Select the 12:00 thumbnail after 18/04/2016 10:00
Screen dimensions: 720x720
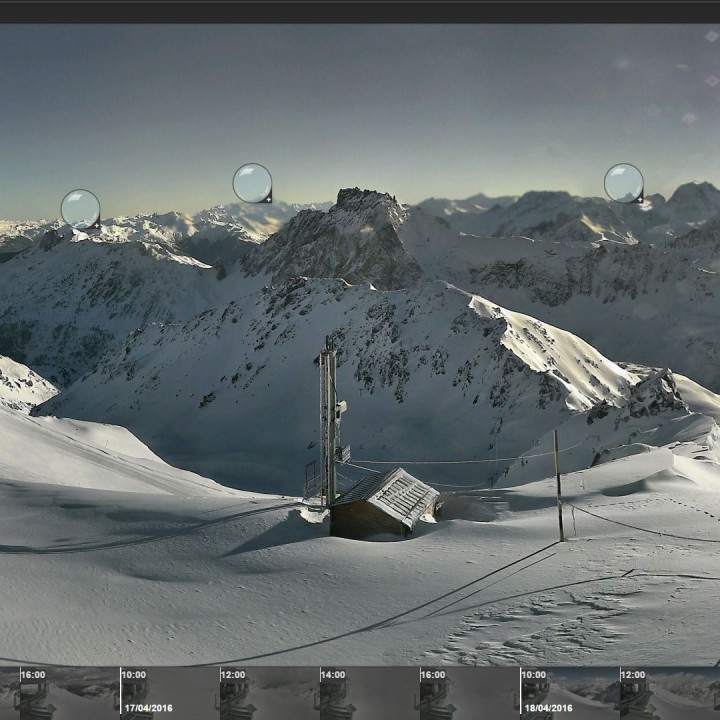click(x=670, y=693)
